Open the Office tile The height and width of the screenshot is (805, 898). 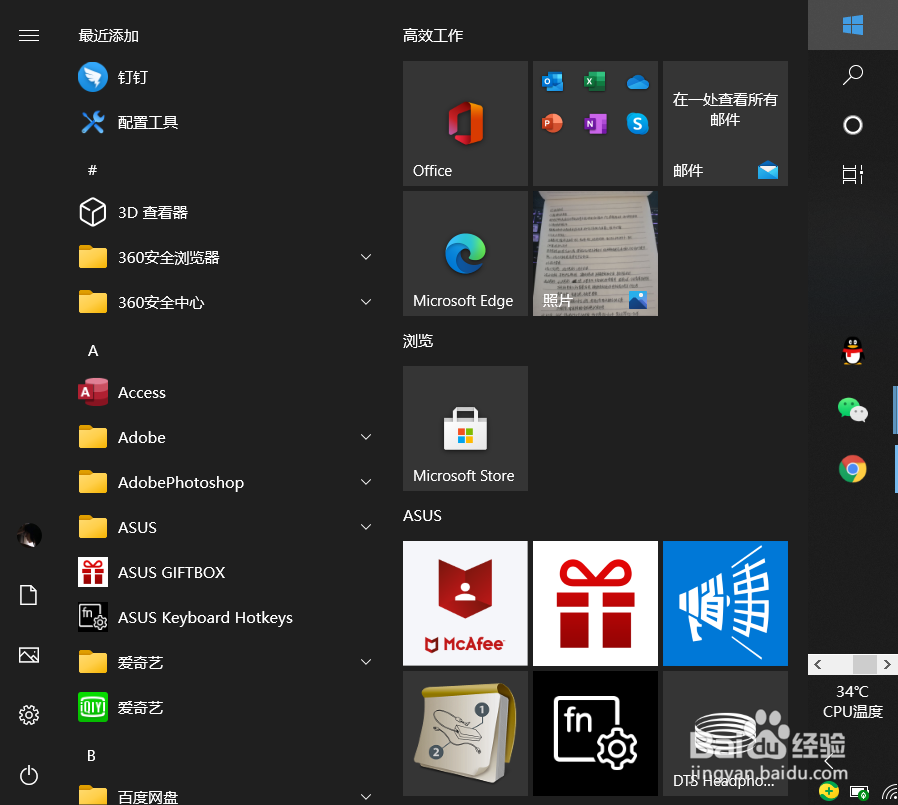point(465,123)
